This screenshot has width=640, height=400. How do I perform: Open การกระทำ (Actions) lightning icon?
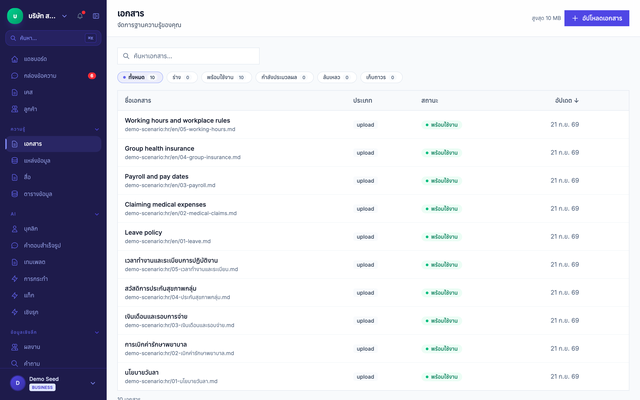(x=15, y=279)
